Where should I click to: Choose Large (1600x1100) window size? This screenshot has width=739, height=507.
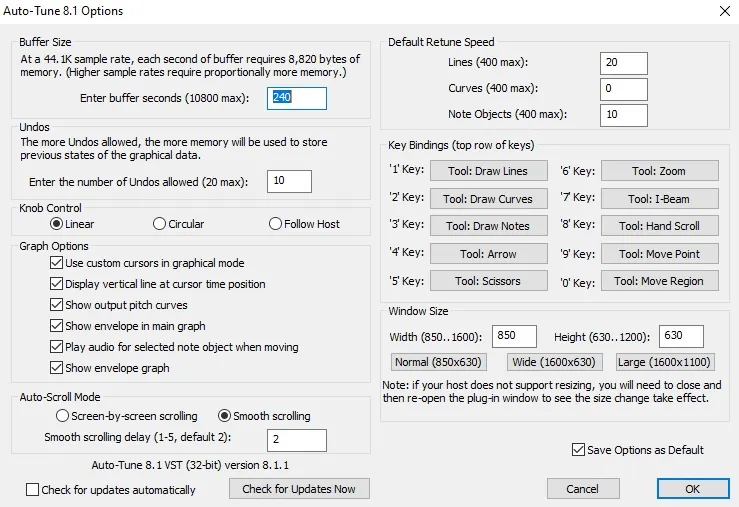[x=665, y=362]
